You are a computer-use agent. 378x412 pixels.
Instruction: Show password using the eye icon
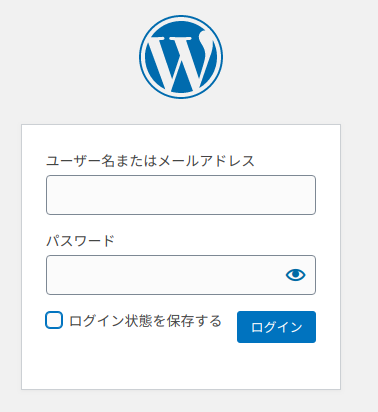pyautogui.click(x=295, y=275)
